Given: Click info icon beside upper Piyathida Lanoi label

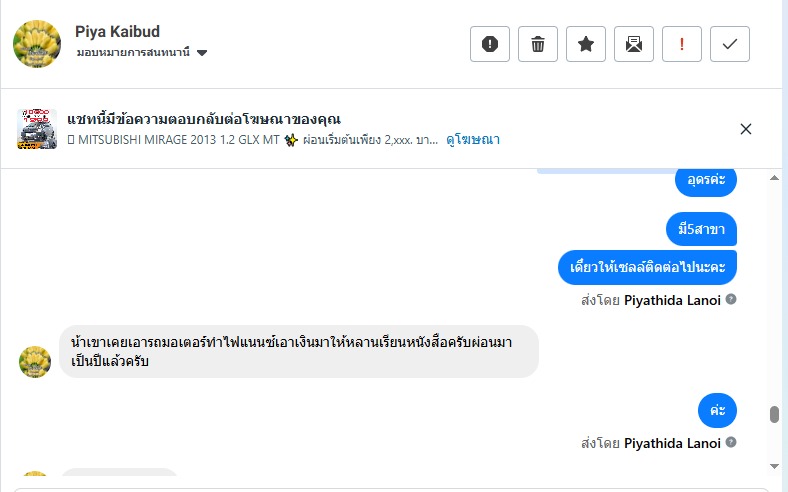Looking at the screenshot, I should (x=731, y=299).
